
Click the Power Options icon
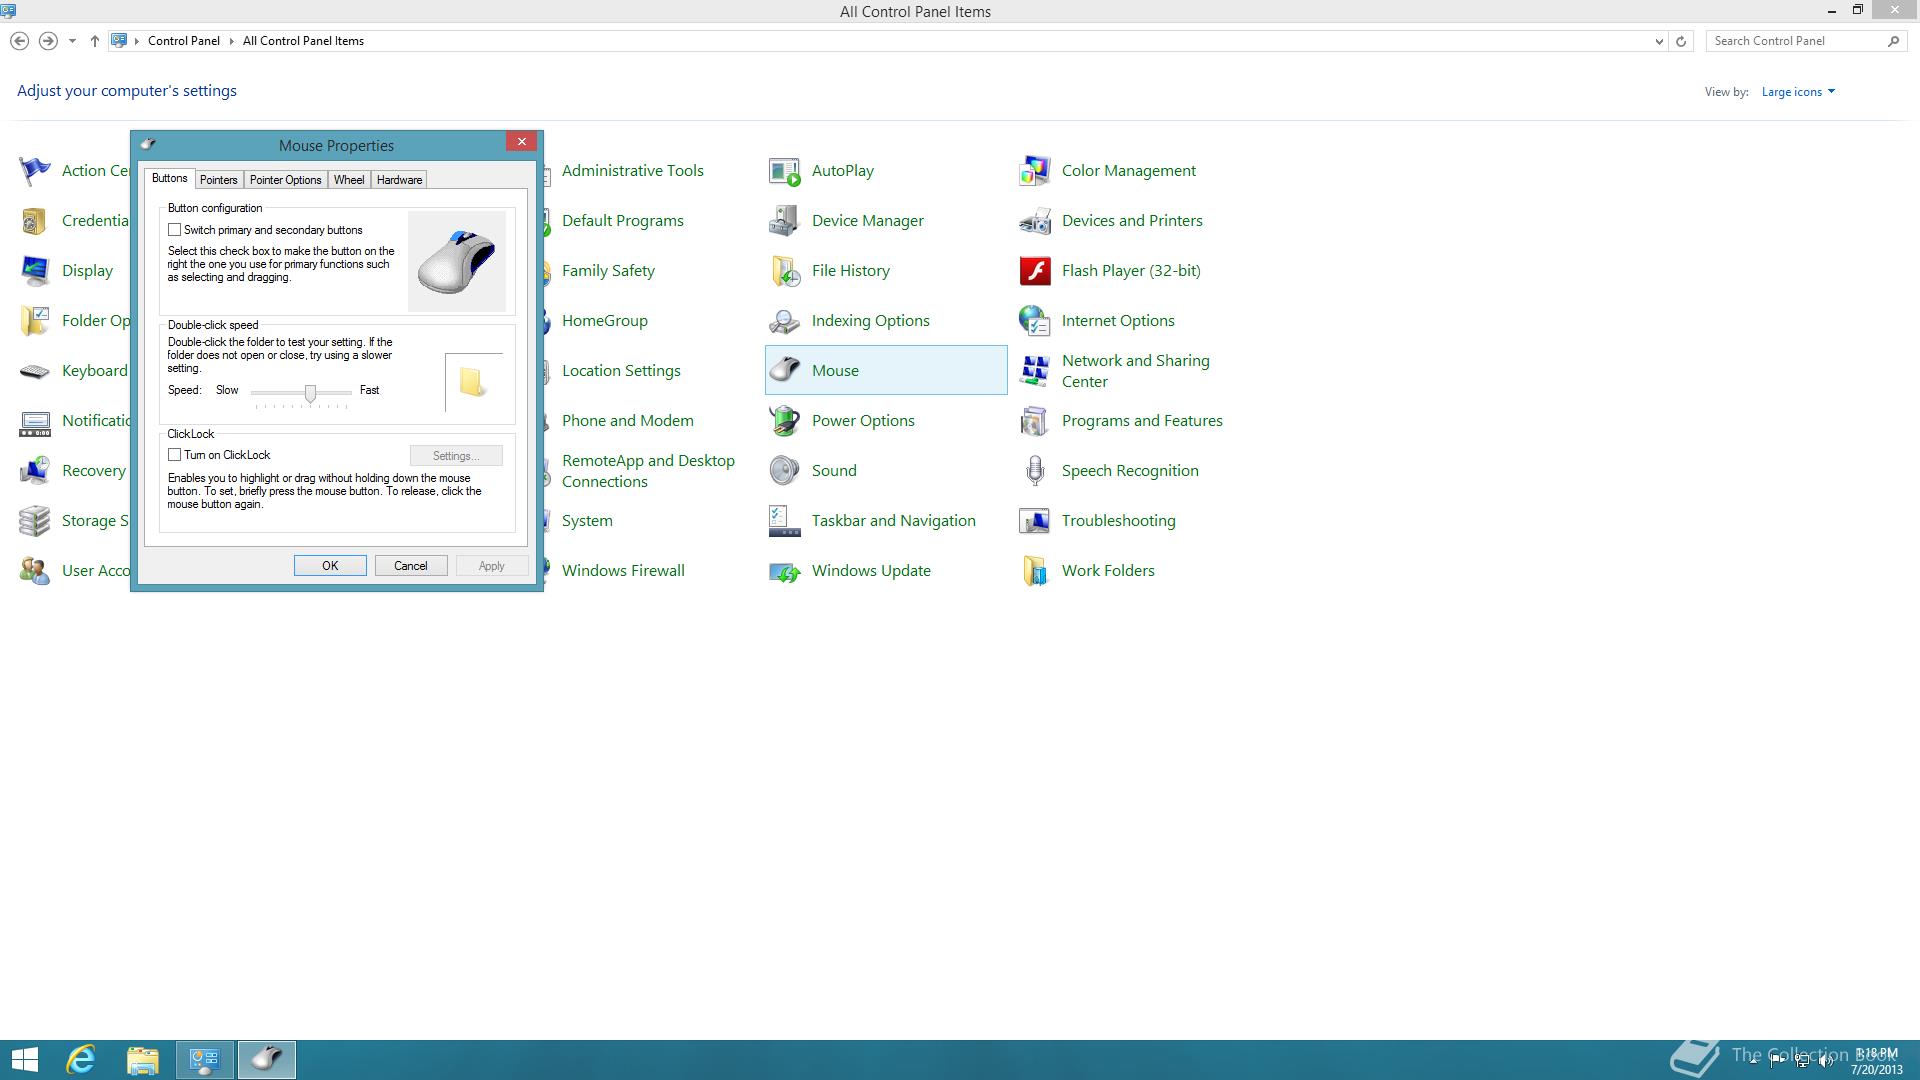(784, 421)
